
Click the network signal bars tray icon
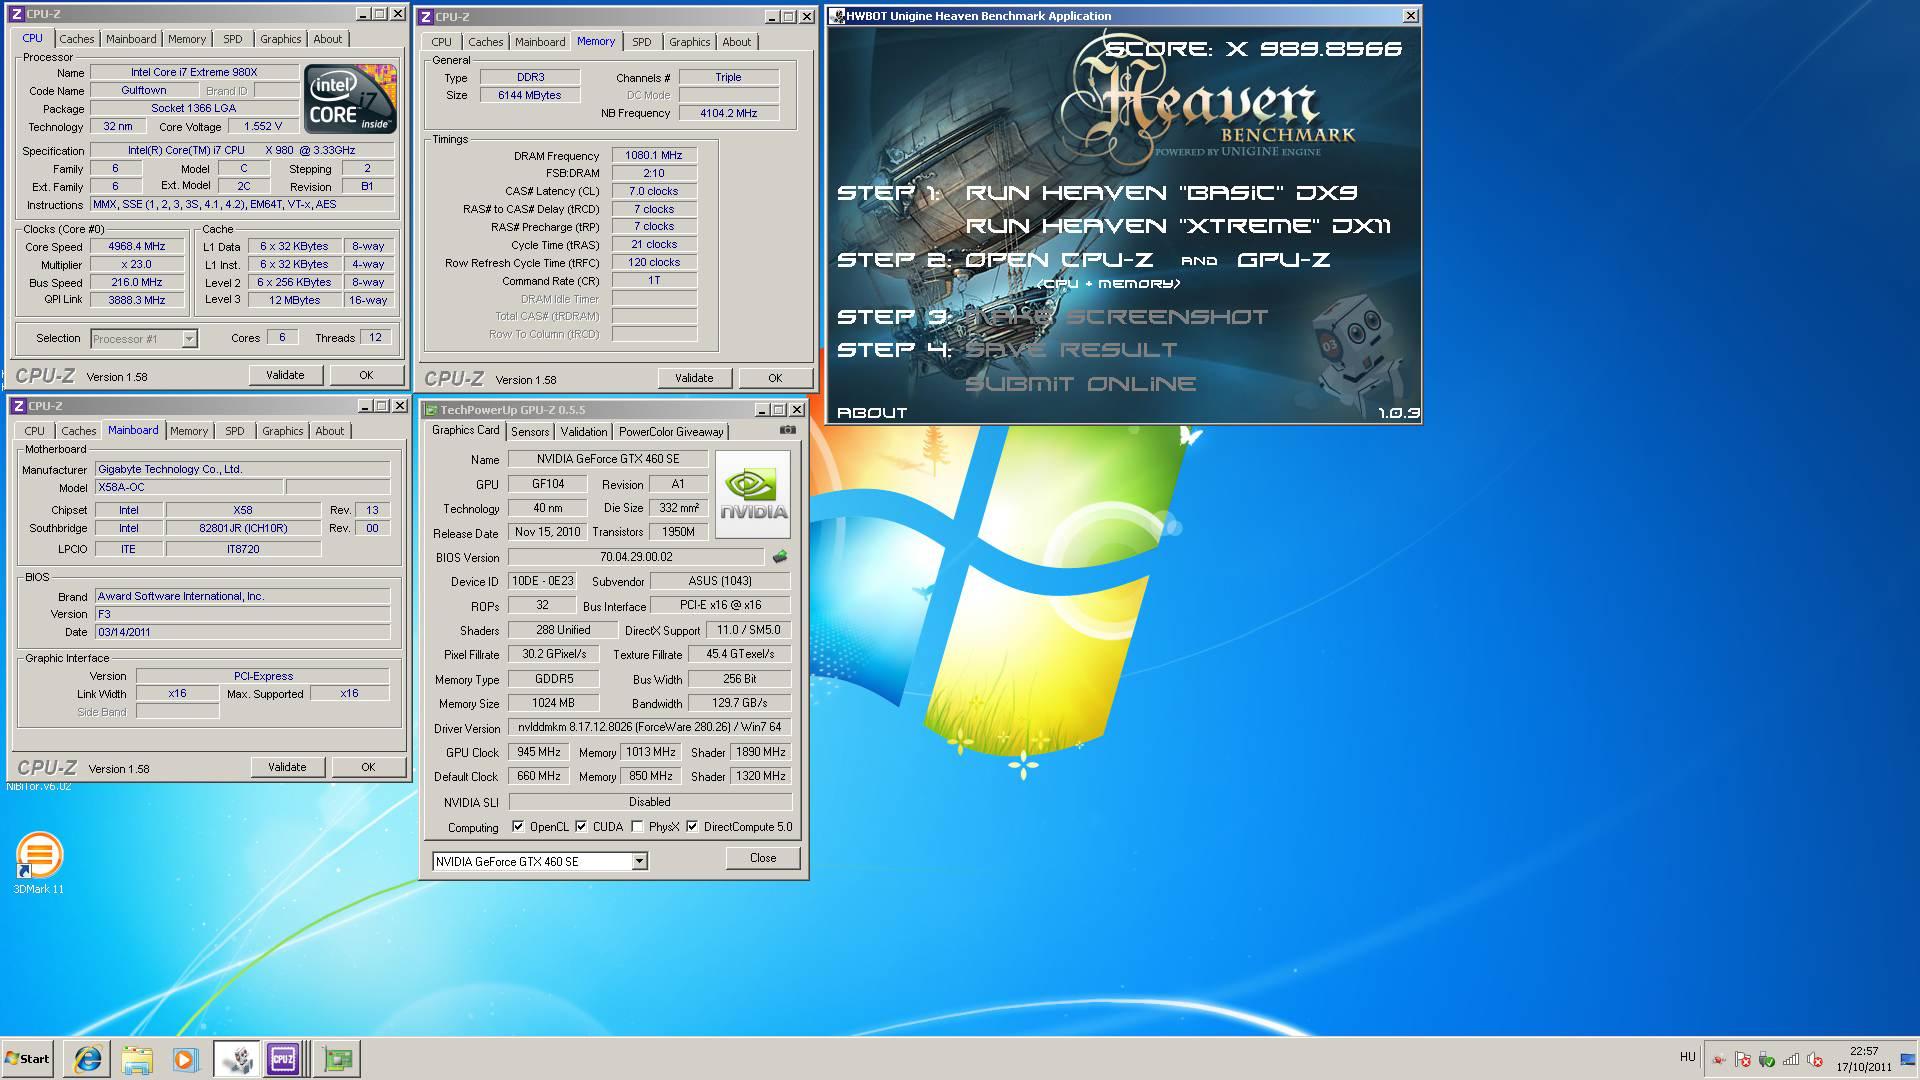[x=1790, y=1060]
